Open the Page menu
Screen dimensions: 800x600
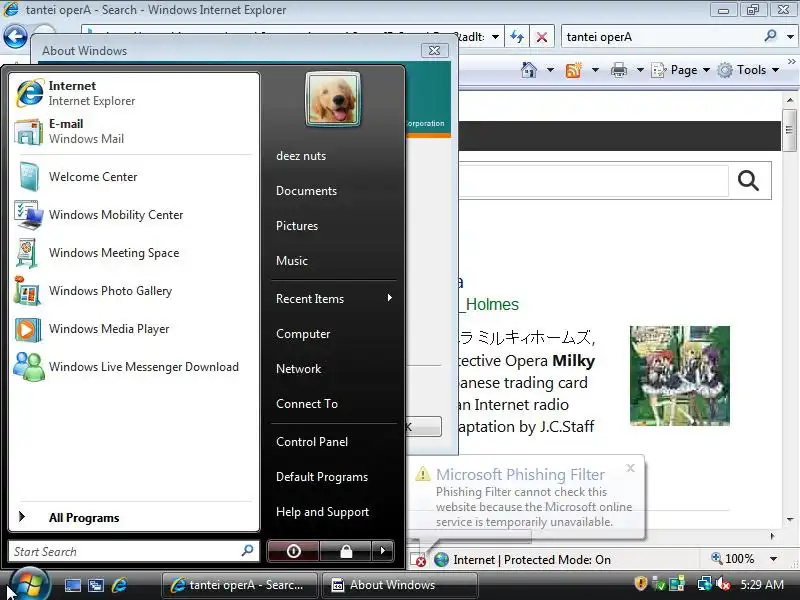681,70
